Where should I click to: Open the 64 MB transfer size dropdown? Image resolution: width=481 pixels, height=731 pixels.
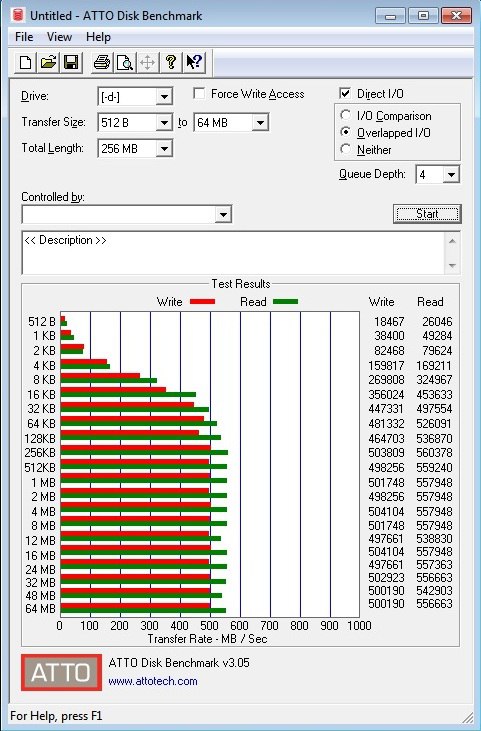(x=260, y=123)
